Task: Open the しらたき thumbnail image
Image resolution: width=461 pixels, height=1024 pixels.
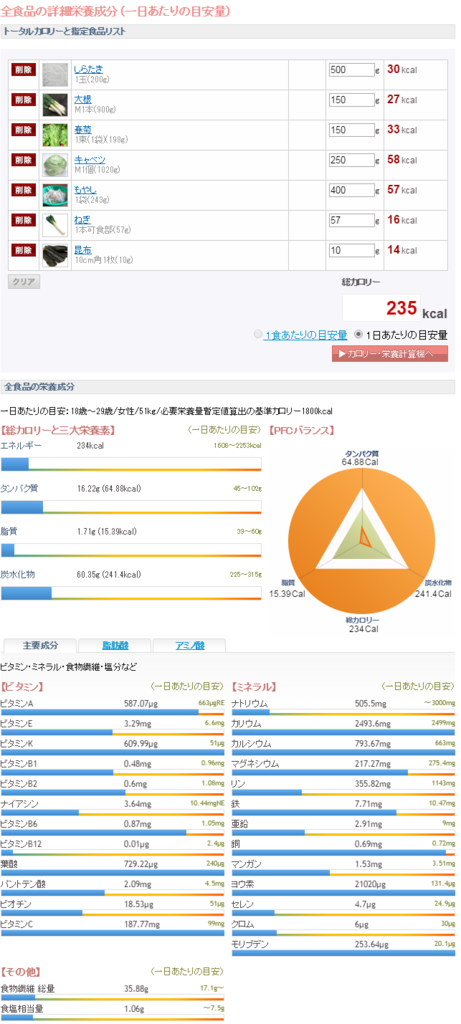Action: [55, 74]
